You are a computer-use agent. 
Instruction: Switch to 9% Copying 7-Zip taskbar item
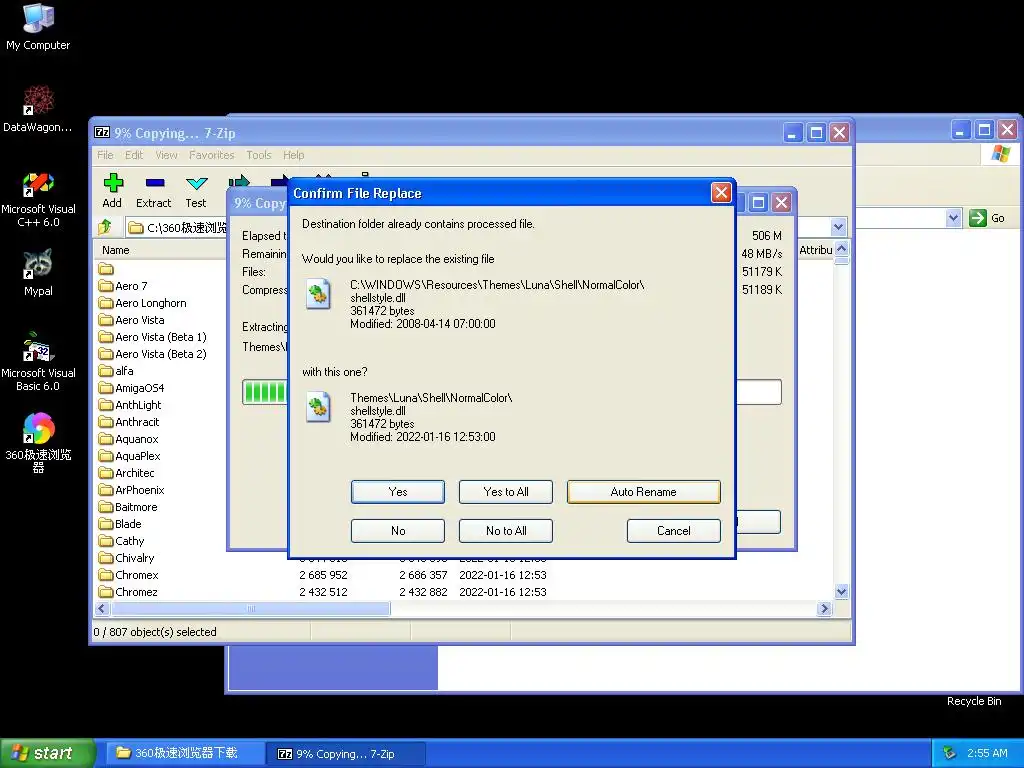[x=347, y=753]
